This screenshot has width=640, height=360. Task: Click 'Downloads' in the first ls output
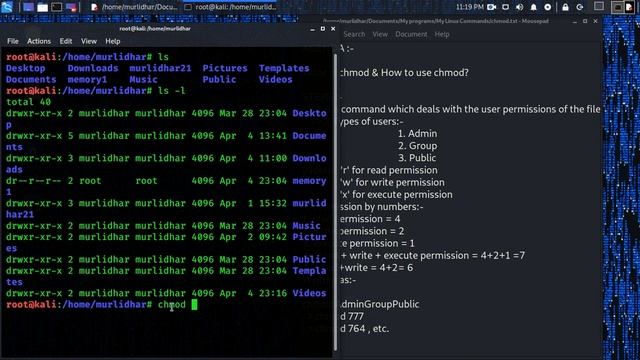pyautogui.click(x=93, y=68)
